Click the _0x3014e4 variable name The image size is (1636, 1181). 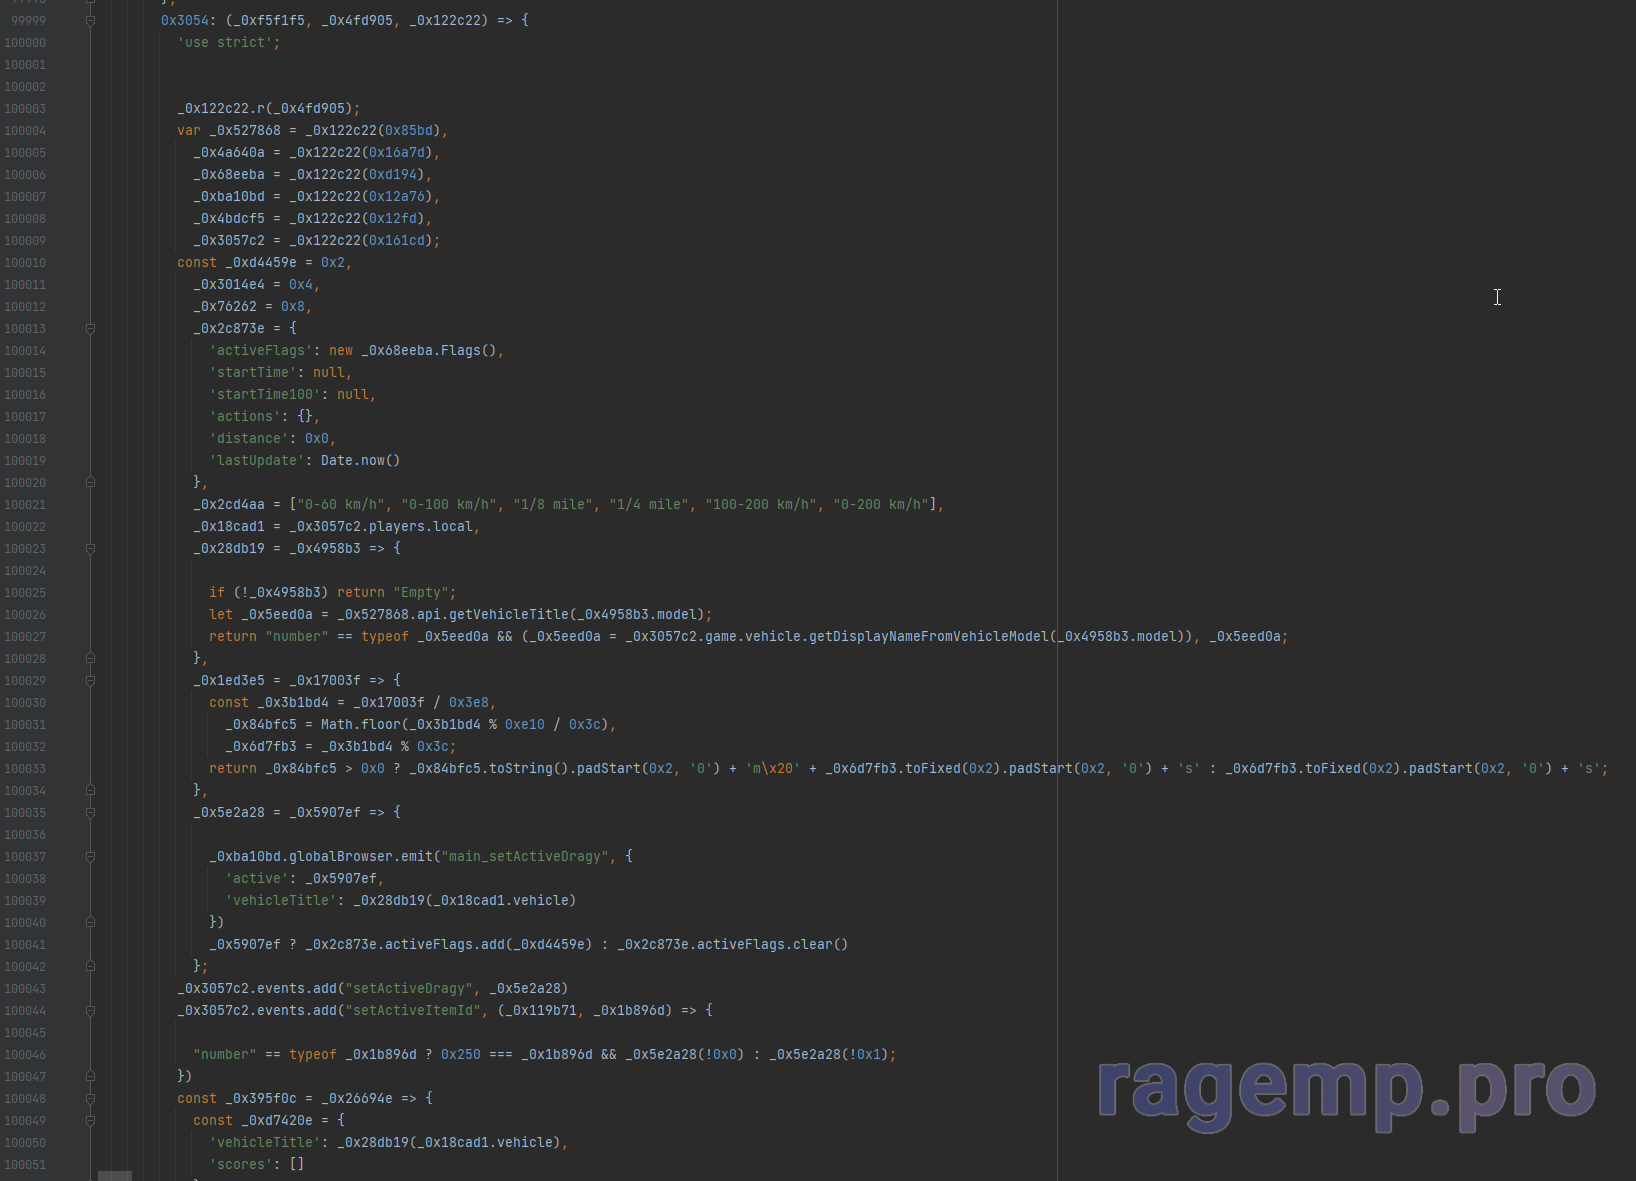229,284
